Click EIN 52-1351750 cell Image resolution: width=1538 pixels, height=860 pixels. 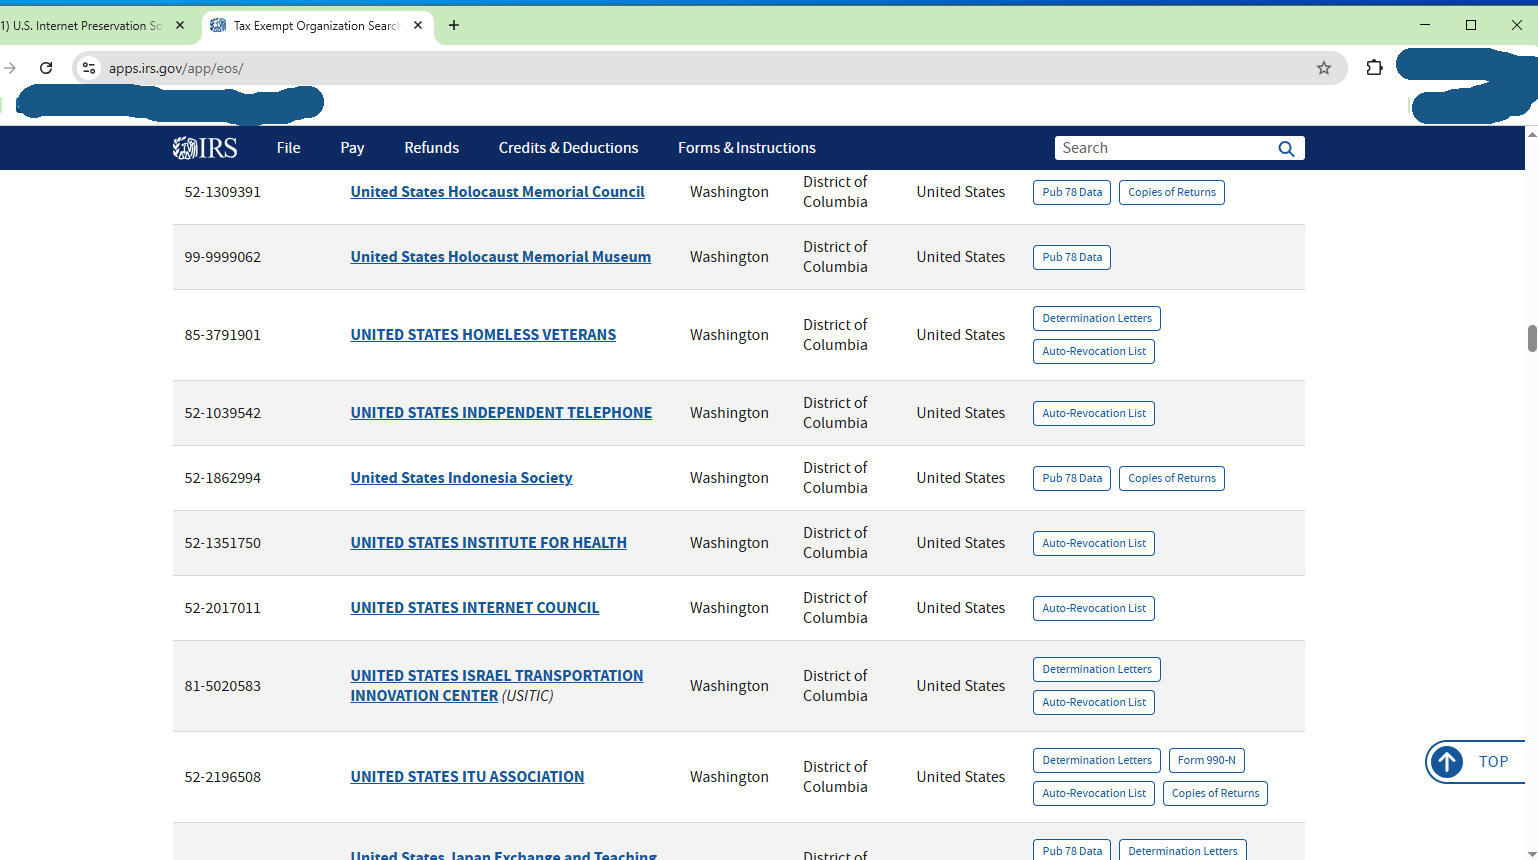[x=222, y=543]
